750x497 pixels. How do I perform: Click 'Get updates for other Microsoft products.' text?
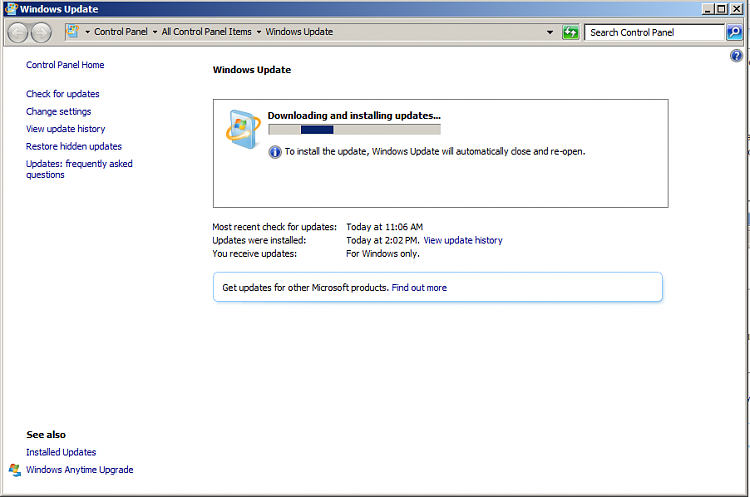pos(305,287)
